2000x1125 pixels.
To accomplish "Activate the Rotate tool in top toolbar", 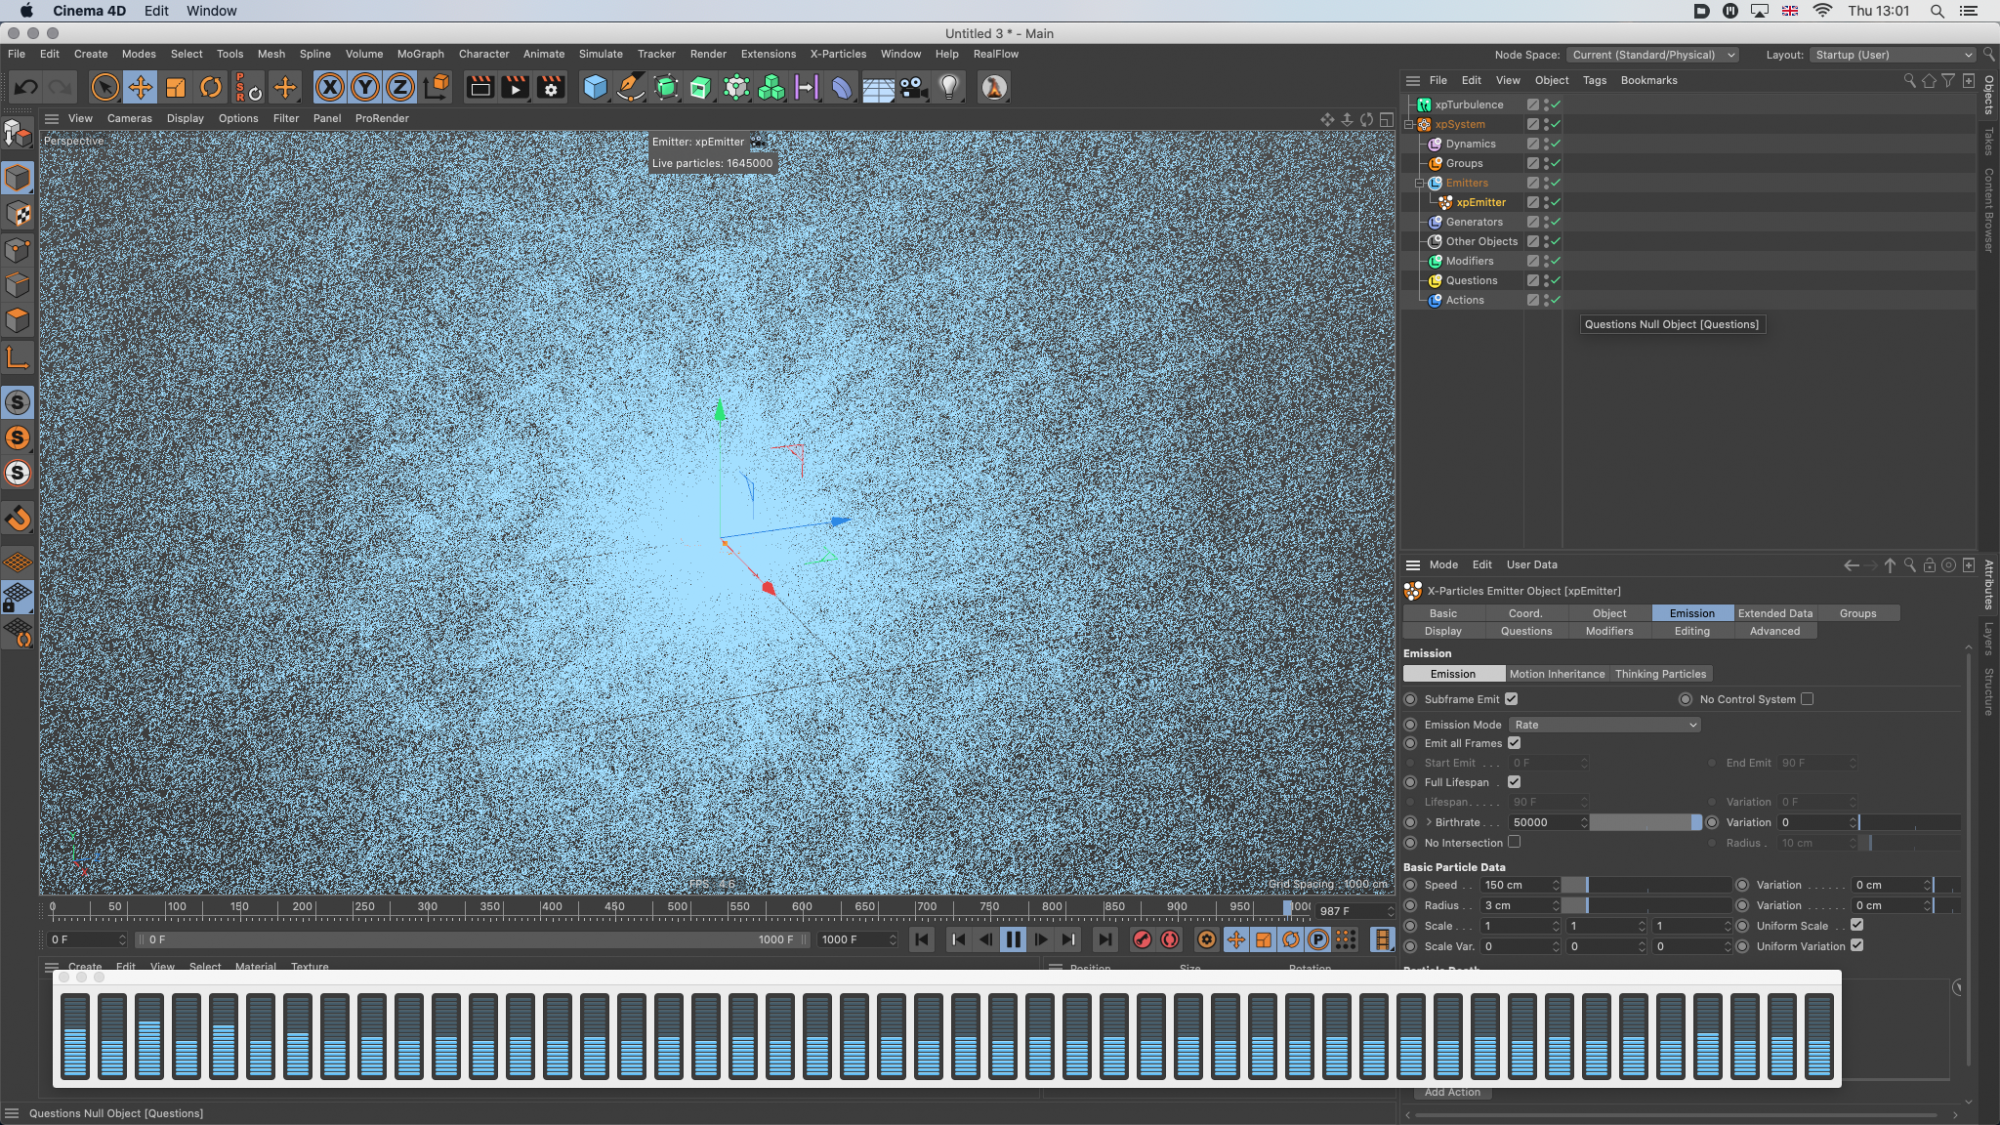I will (x=211, y=88).
